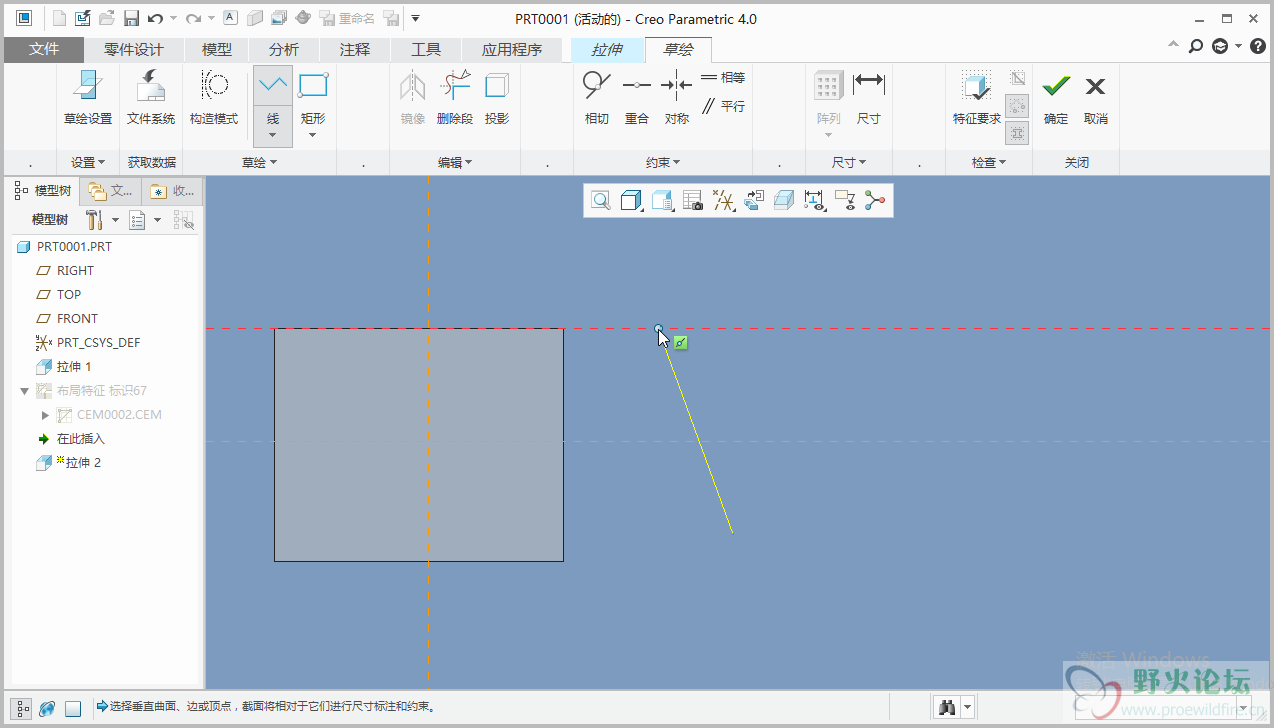Click the search magnifier icon at top right
This screenshot has height=728, width=1274.
[x=1196, y=46]
